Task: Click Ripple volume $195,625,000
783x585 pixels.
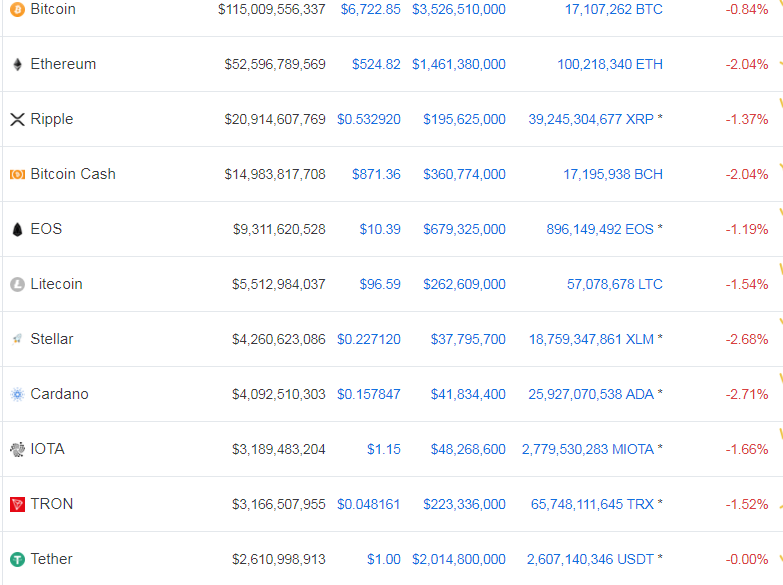Action: pyautogui.click(x=464, y=119)
